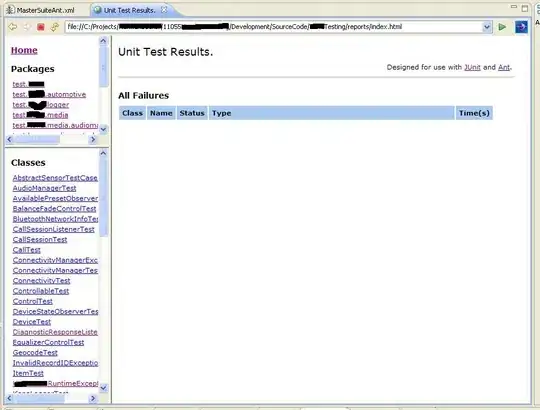The height and width of the screenshot is (410, 540).
Task: Open the URL address history dropdown
Action: click(x=487, y=27)
